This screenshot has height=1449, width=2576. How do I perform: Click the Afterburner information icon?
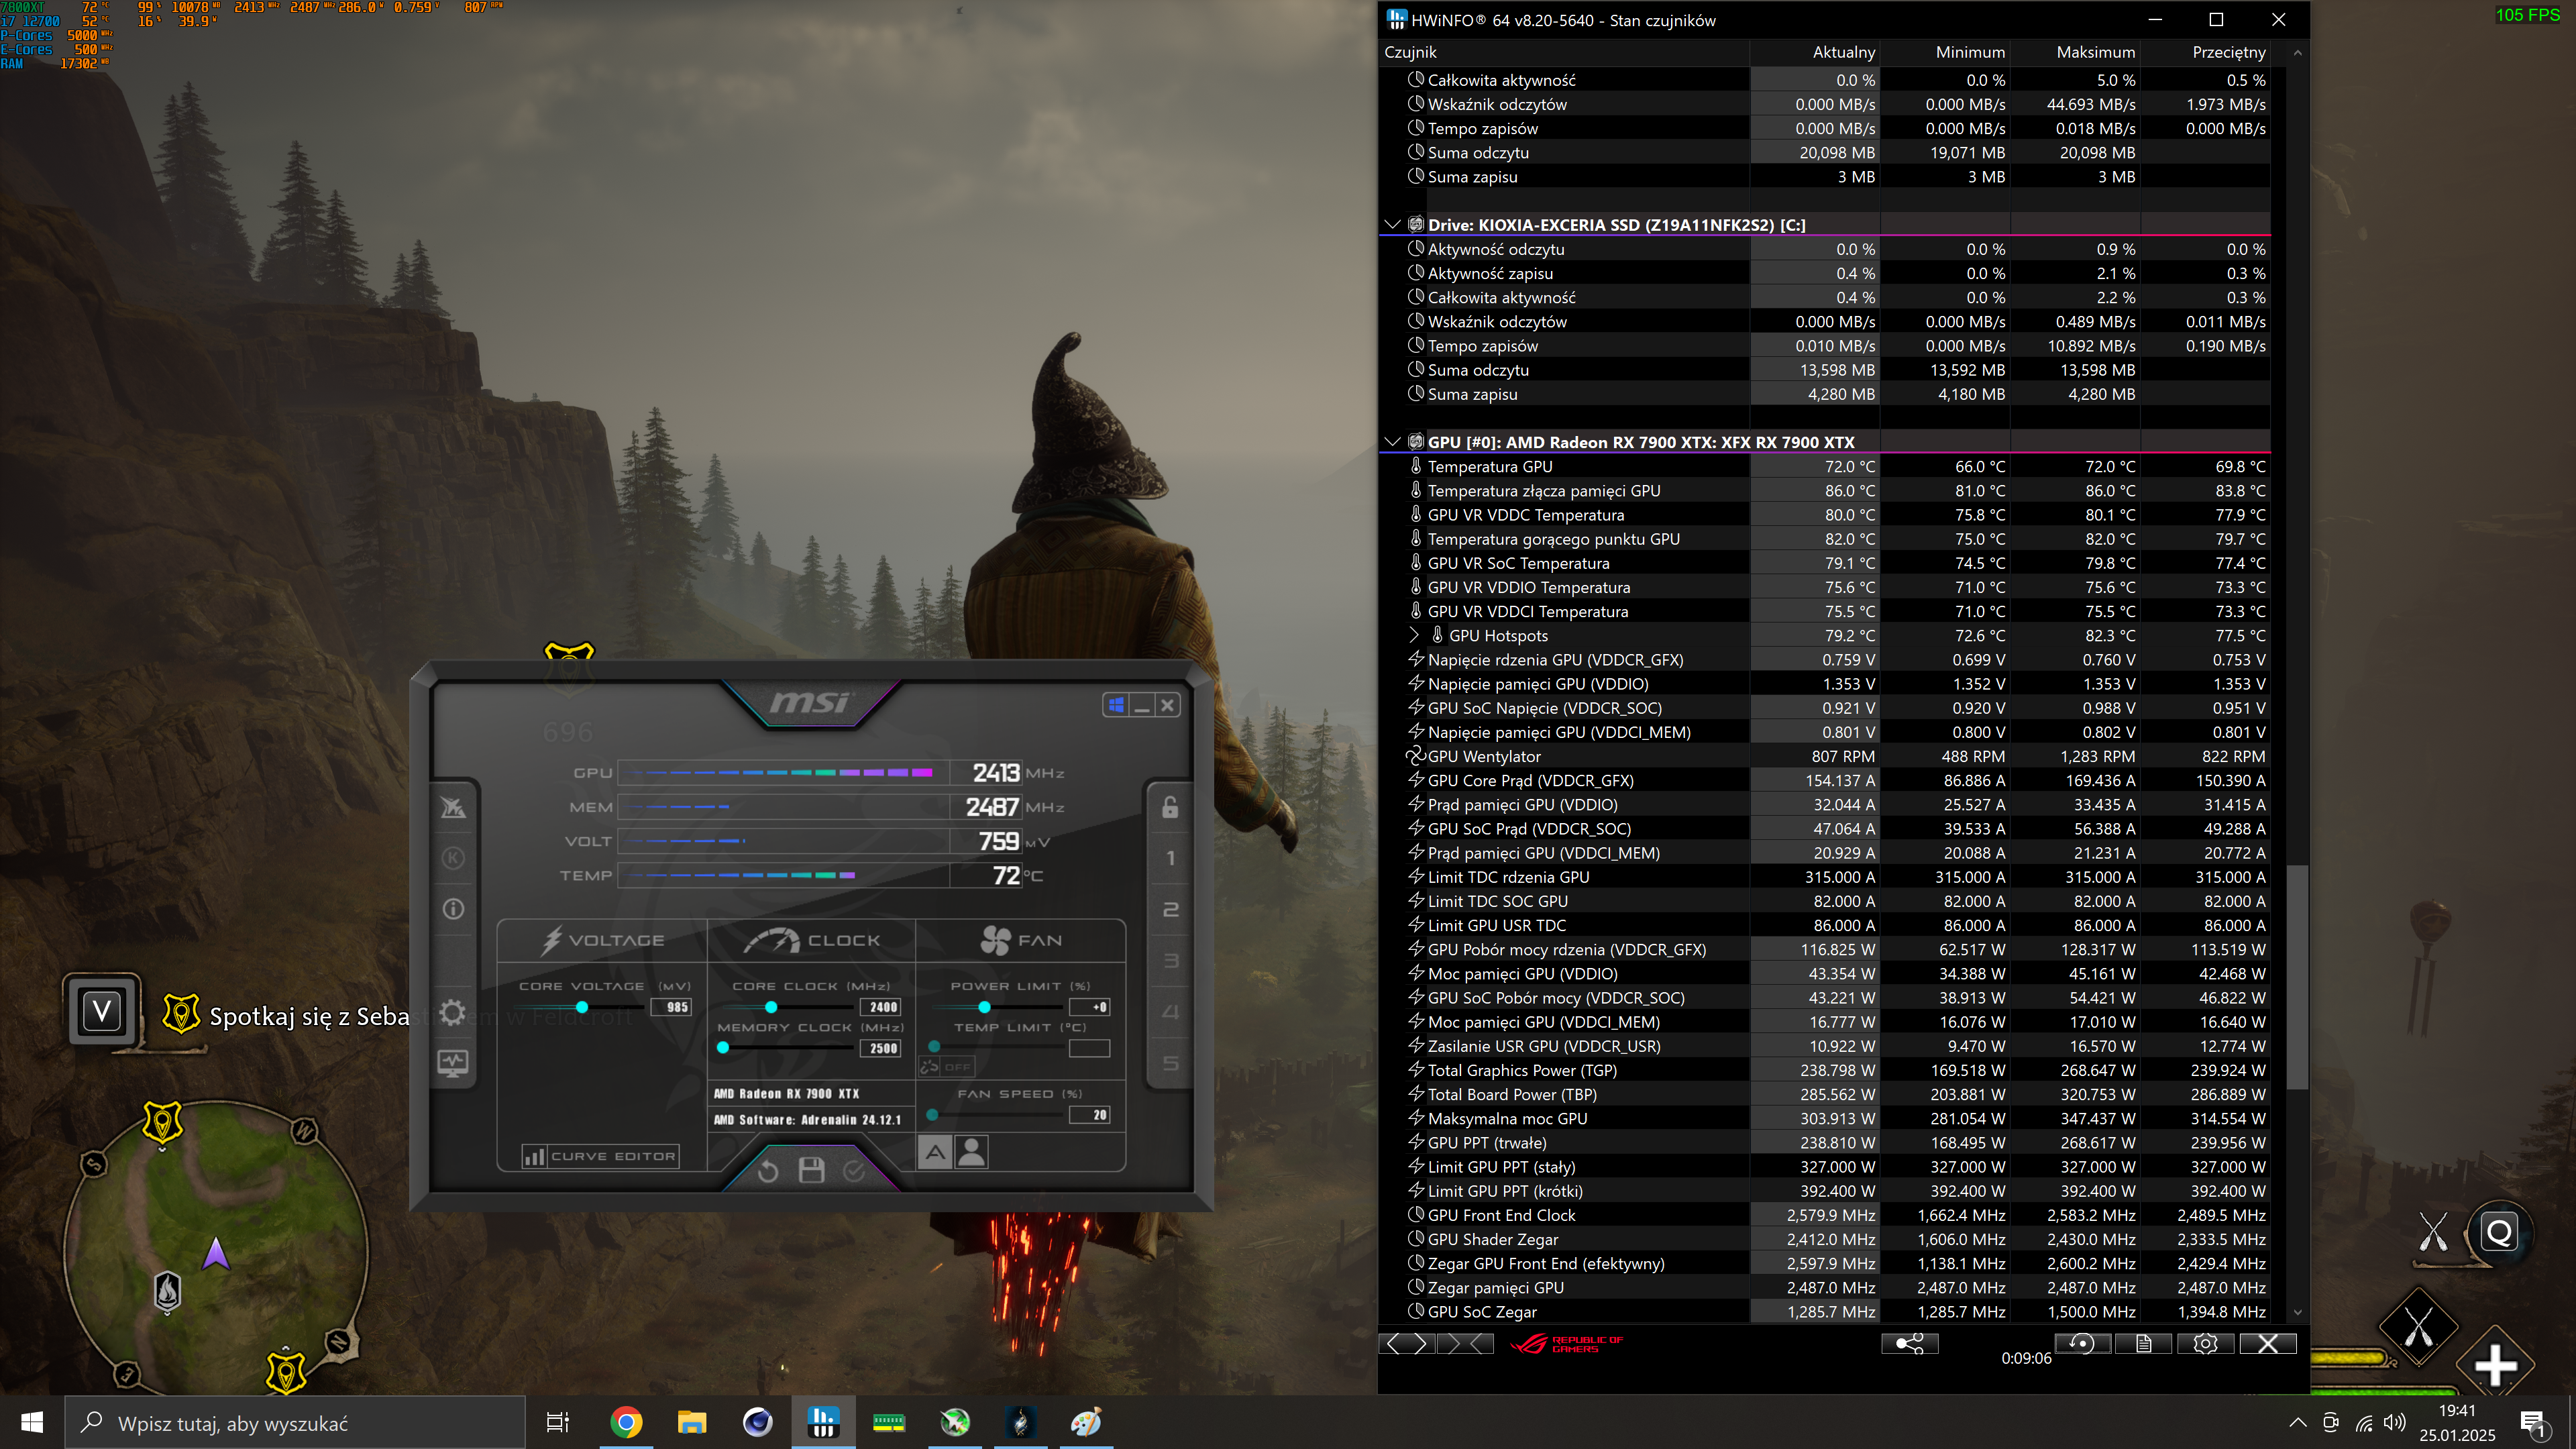pyautogui.click(x=453, y=909)
